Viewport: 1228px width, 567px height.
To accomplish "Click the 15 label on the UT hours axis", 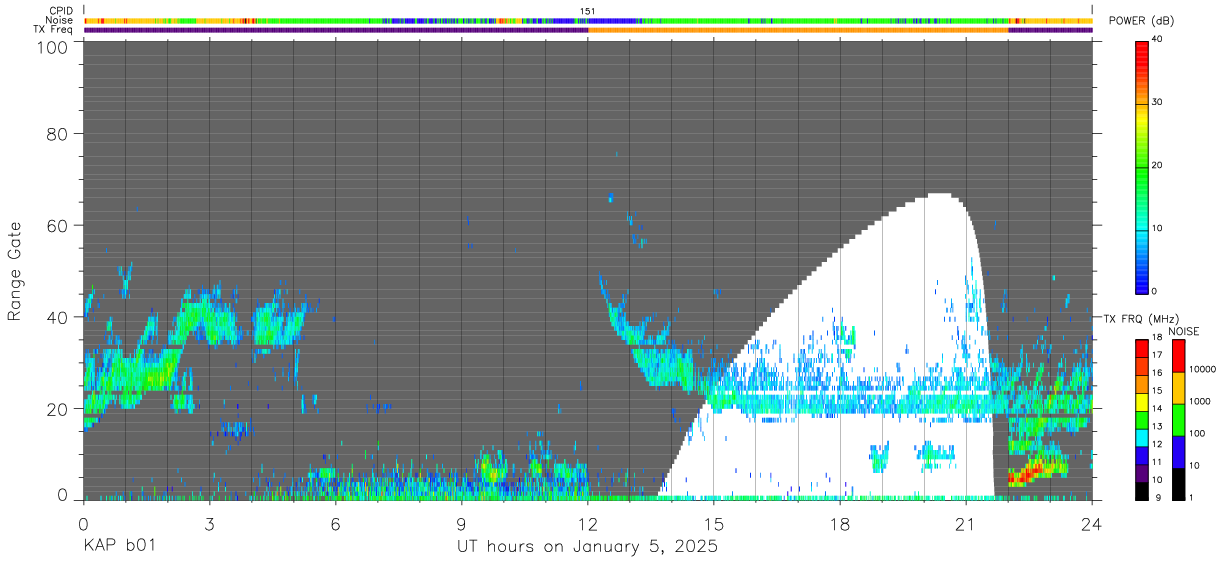I will 714,523.
